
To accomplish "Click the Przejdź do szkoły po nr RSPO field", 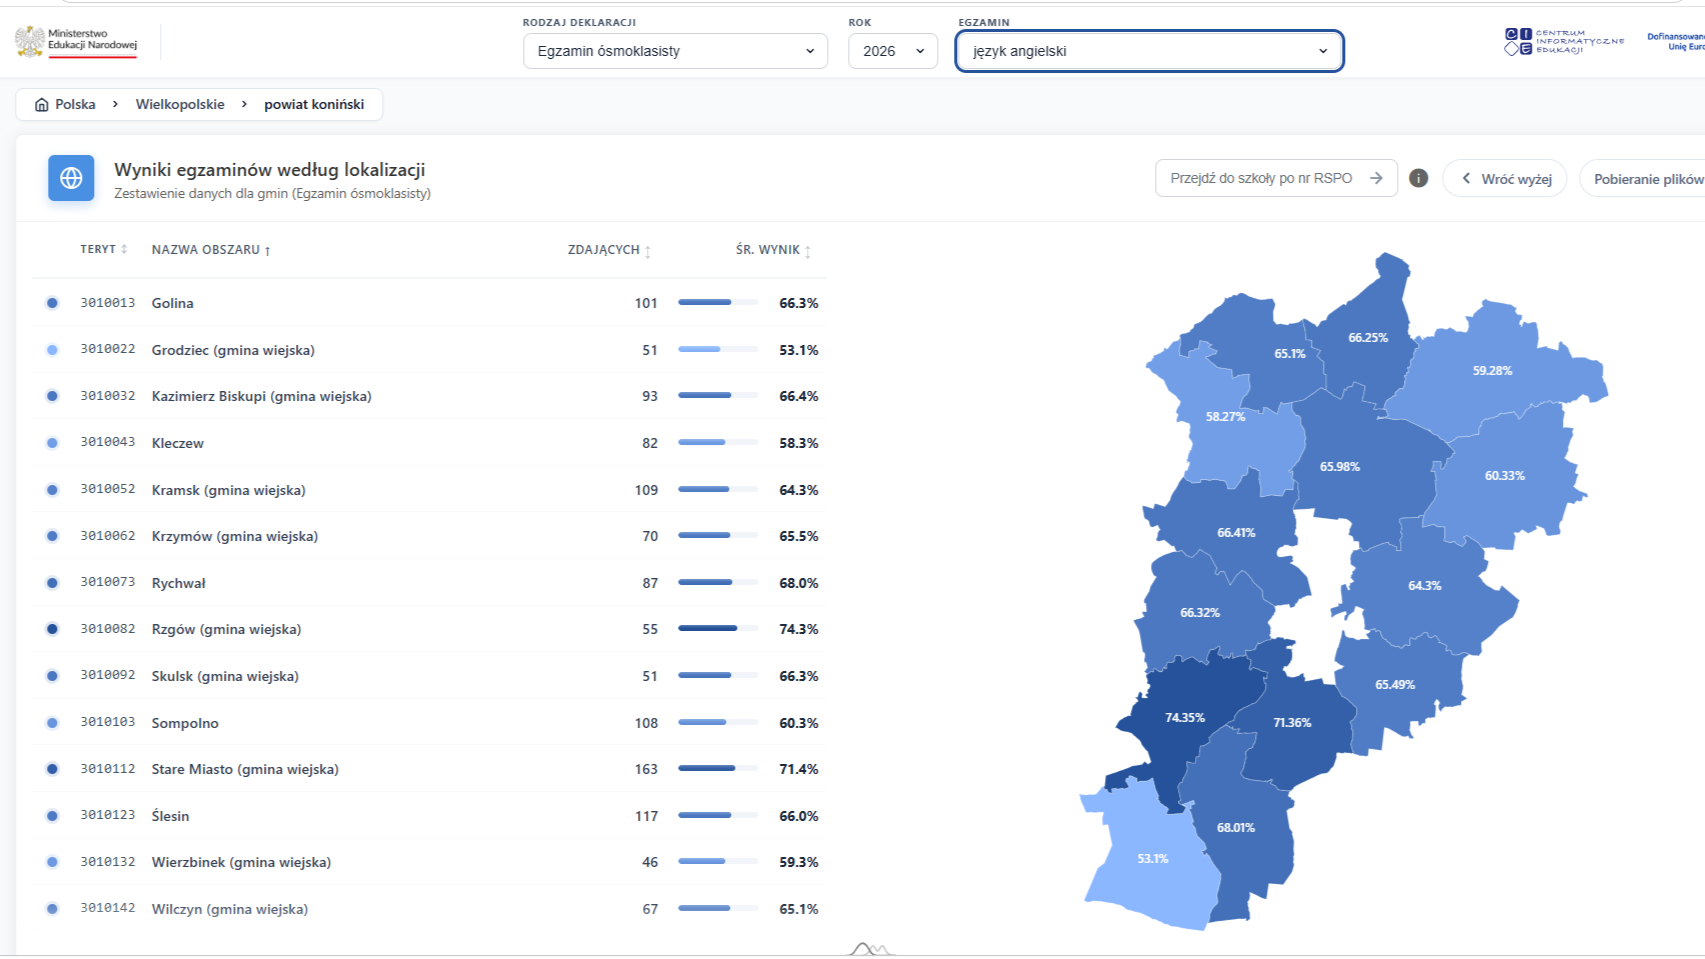I will pyautogui.click(x=1276, y=178).
